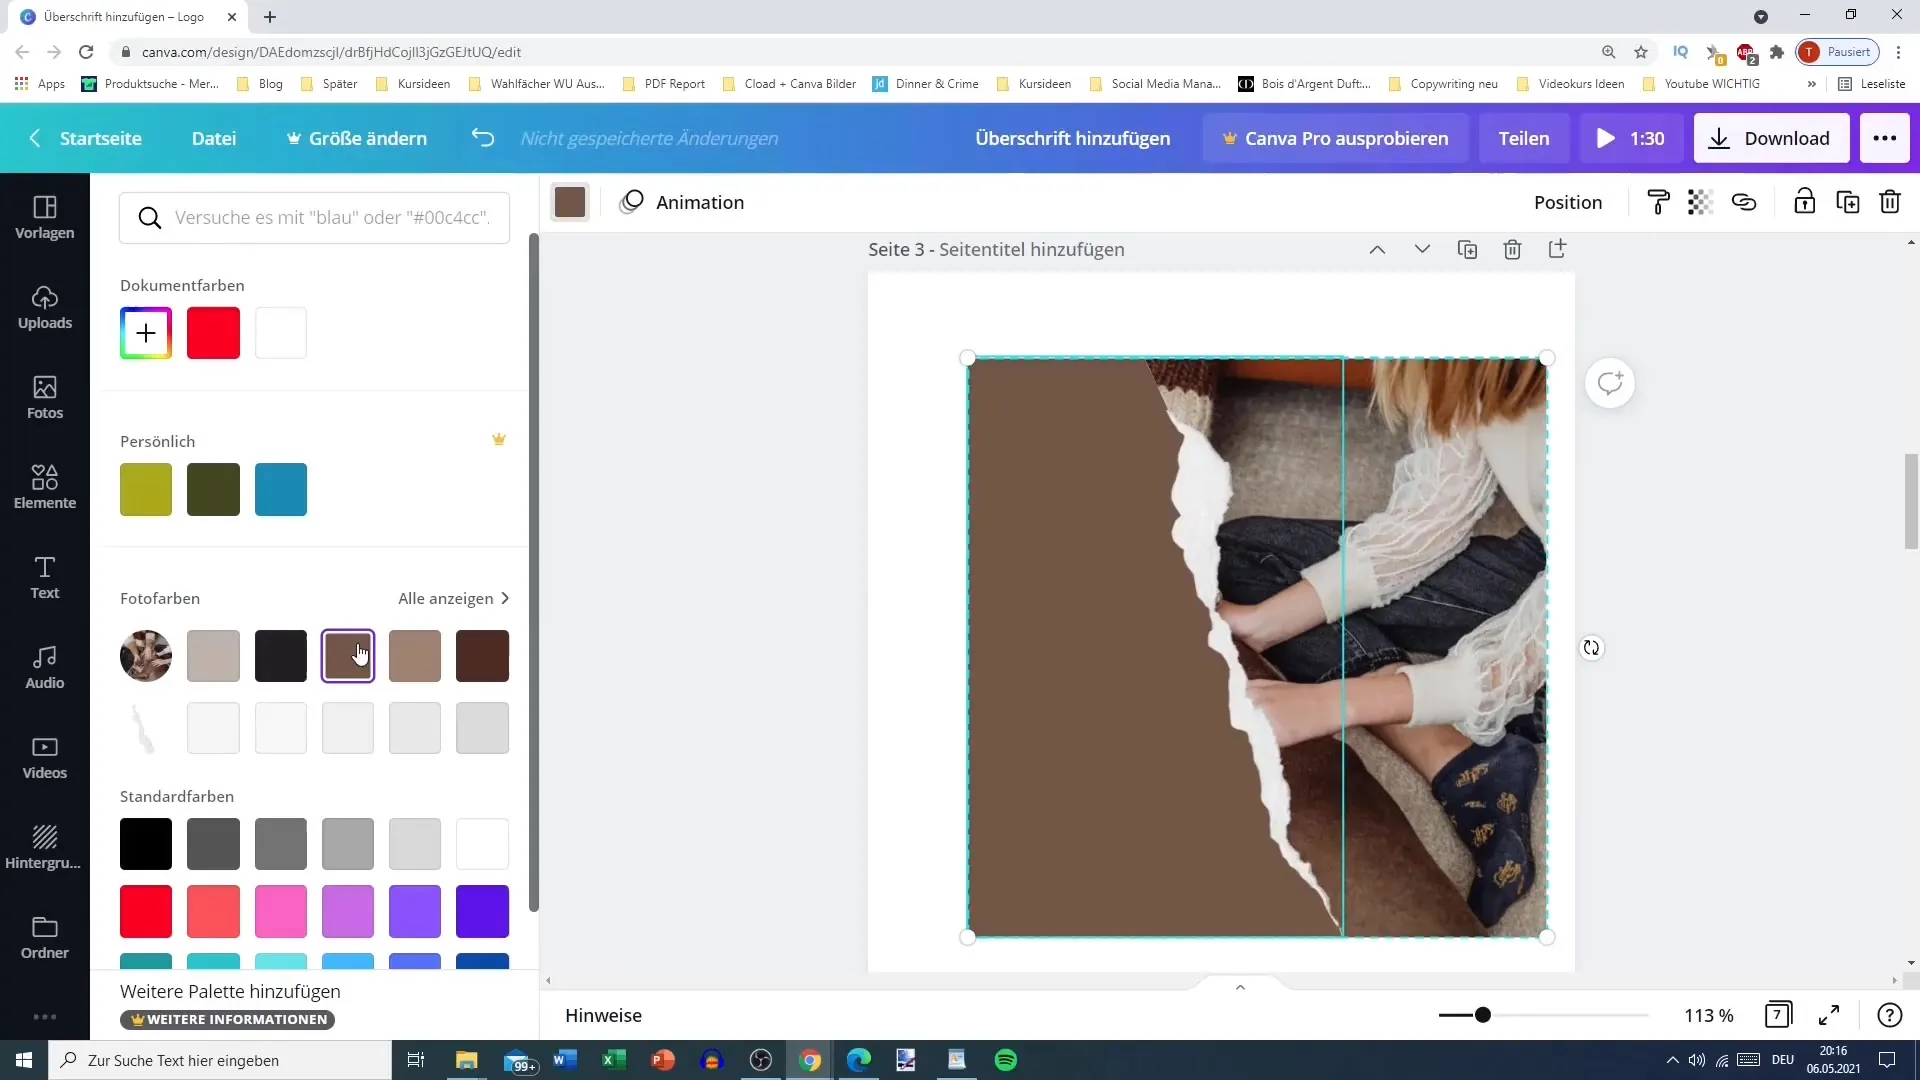The height and width of the screenshot is (1080, 1920).
Task: Select the dark brown Fotofarbe swatch
Action: (x=483, y=655)
